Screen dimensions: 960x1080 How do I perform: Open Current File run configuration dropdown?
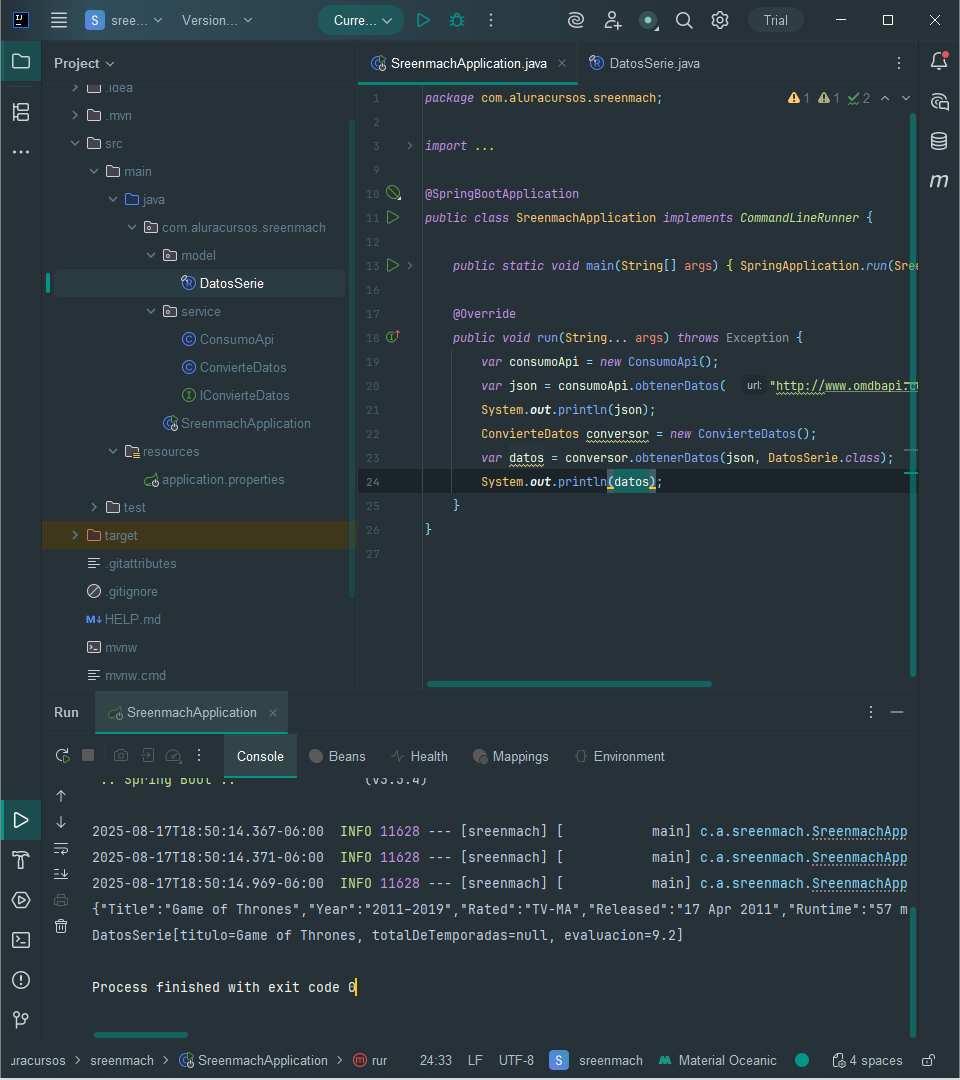pyautogui.click(x=362, y=20)
